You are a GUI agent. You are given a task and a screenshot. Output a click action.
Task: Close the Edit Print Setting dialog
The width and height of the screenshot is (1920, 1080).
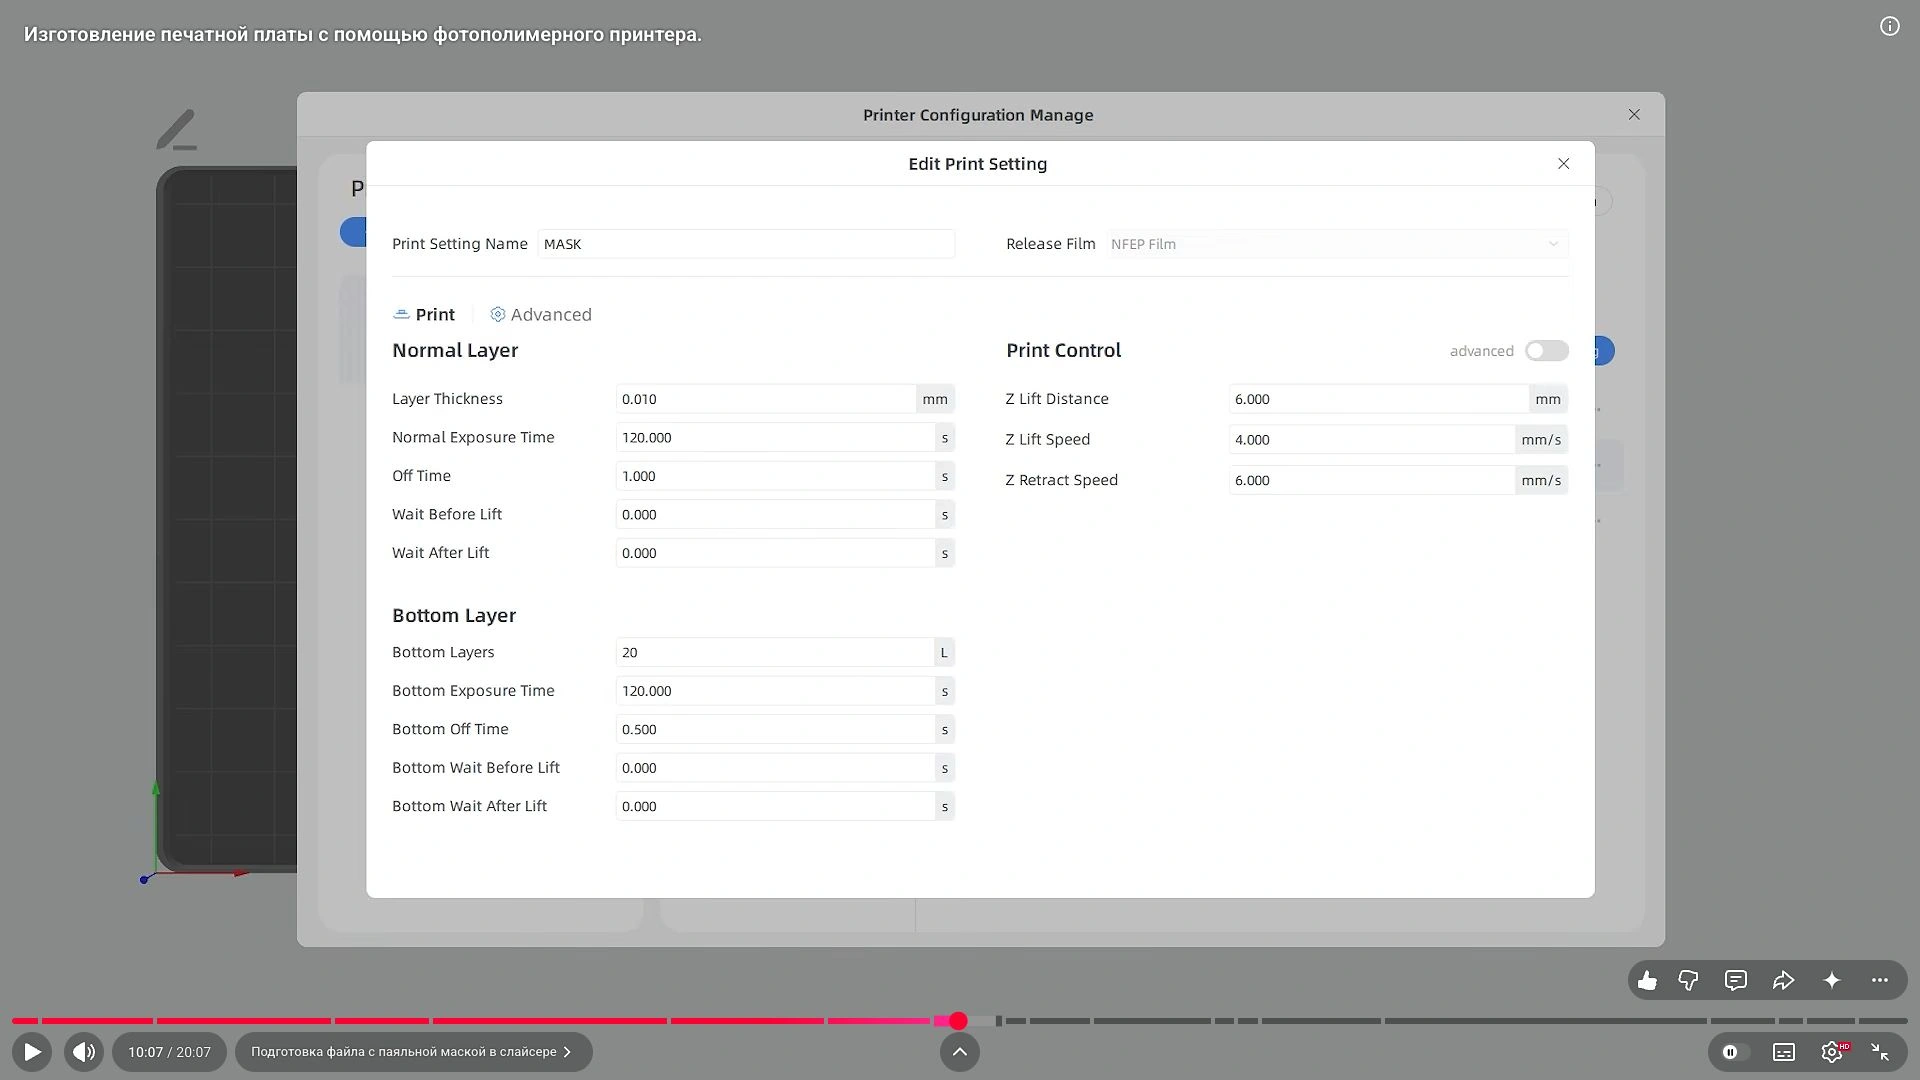1564,164
